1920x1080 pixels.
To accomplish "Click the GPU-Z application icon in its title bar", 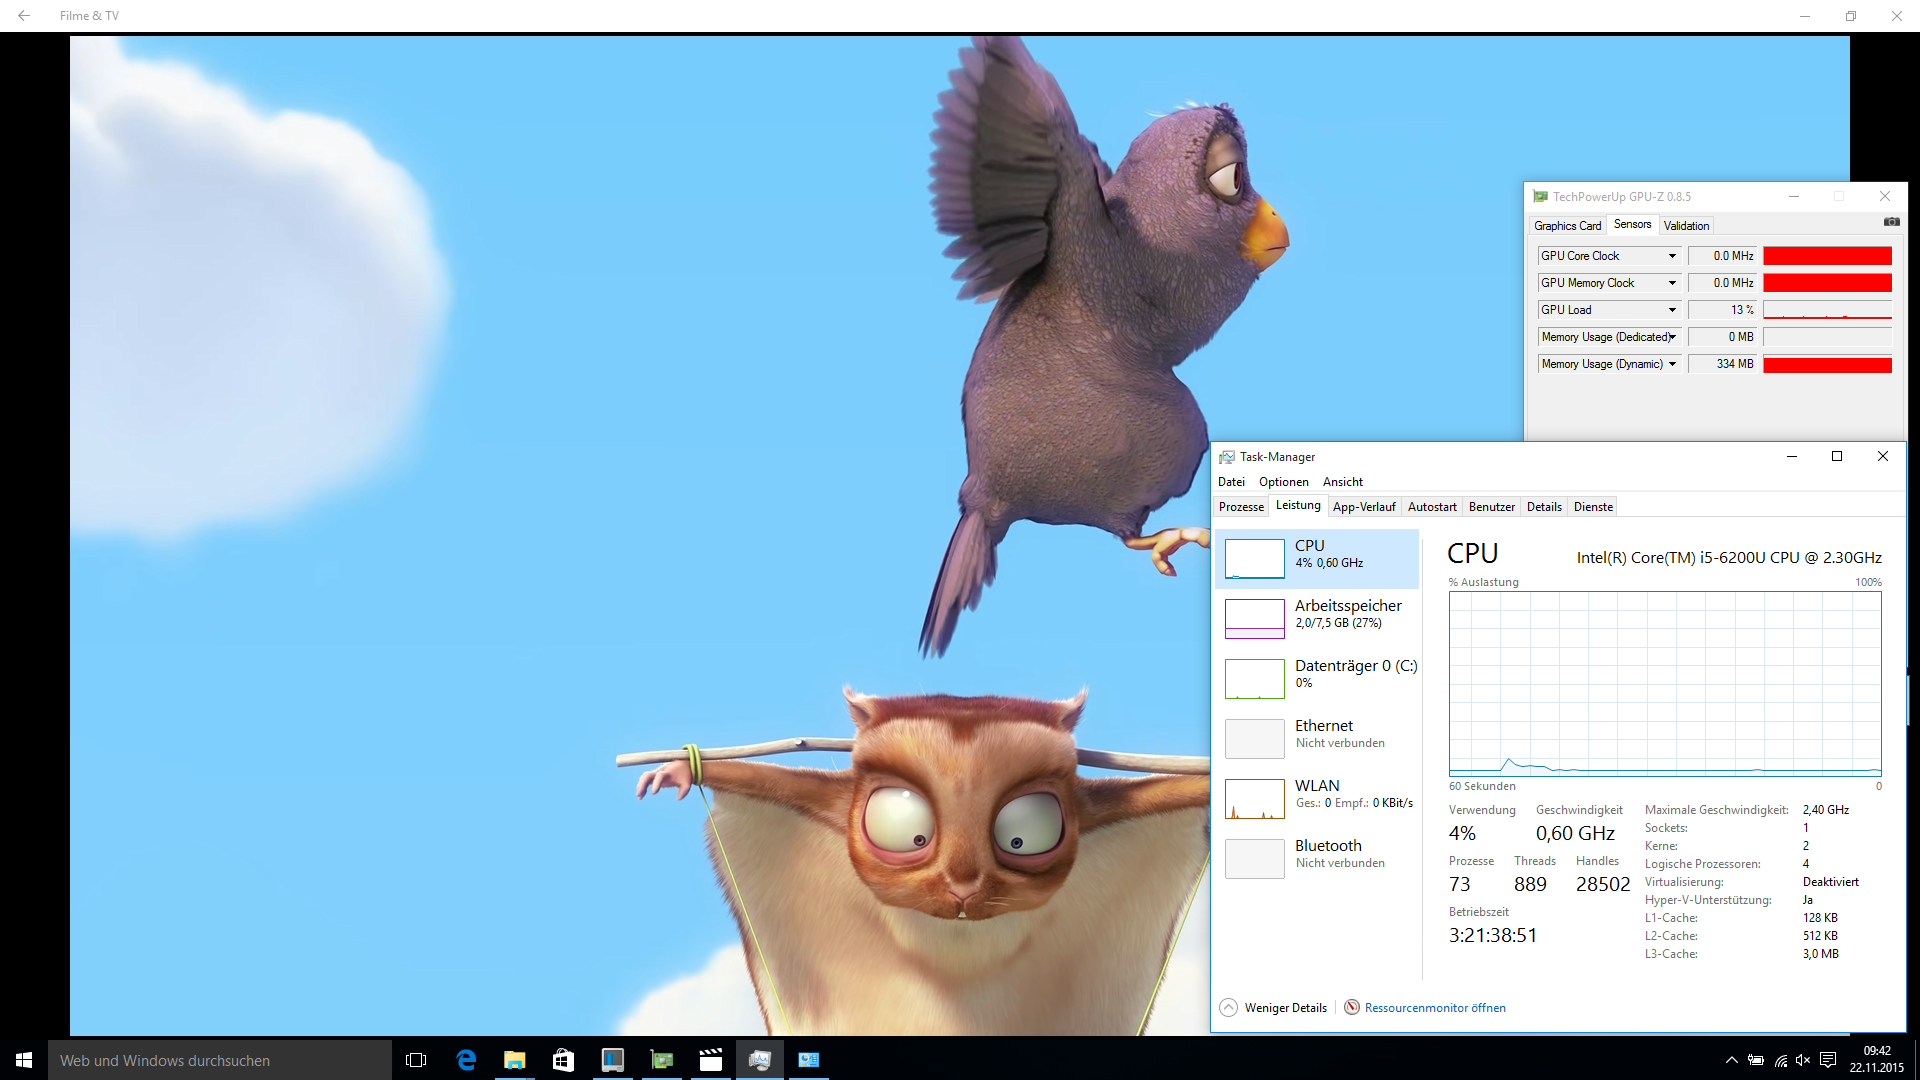I will click(x=1540, y=197).
